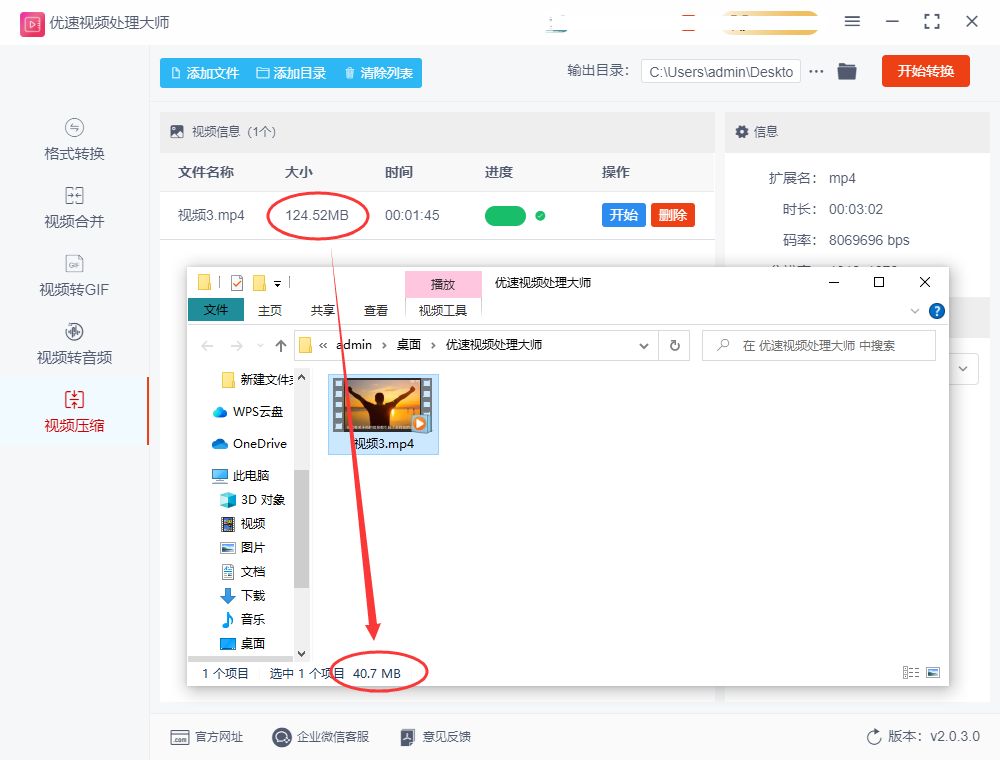Open the 文件 tab in Explorer window

click(x=216, y=310)
